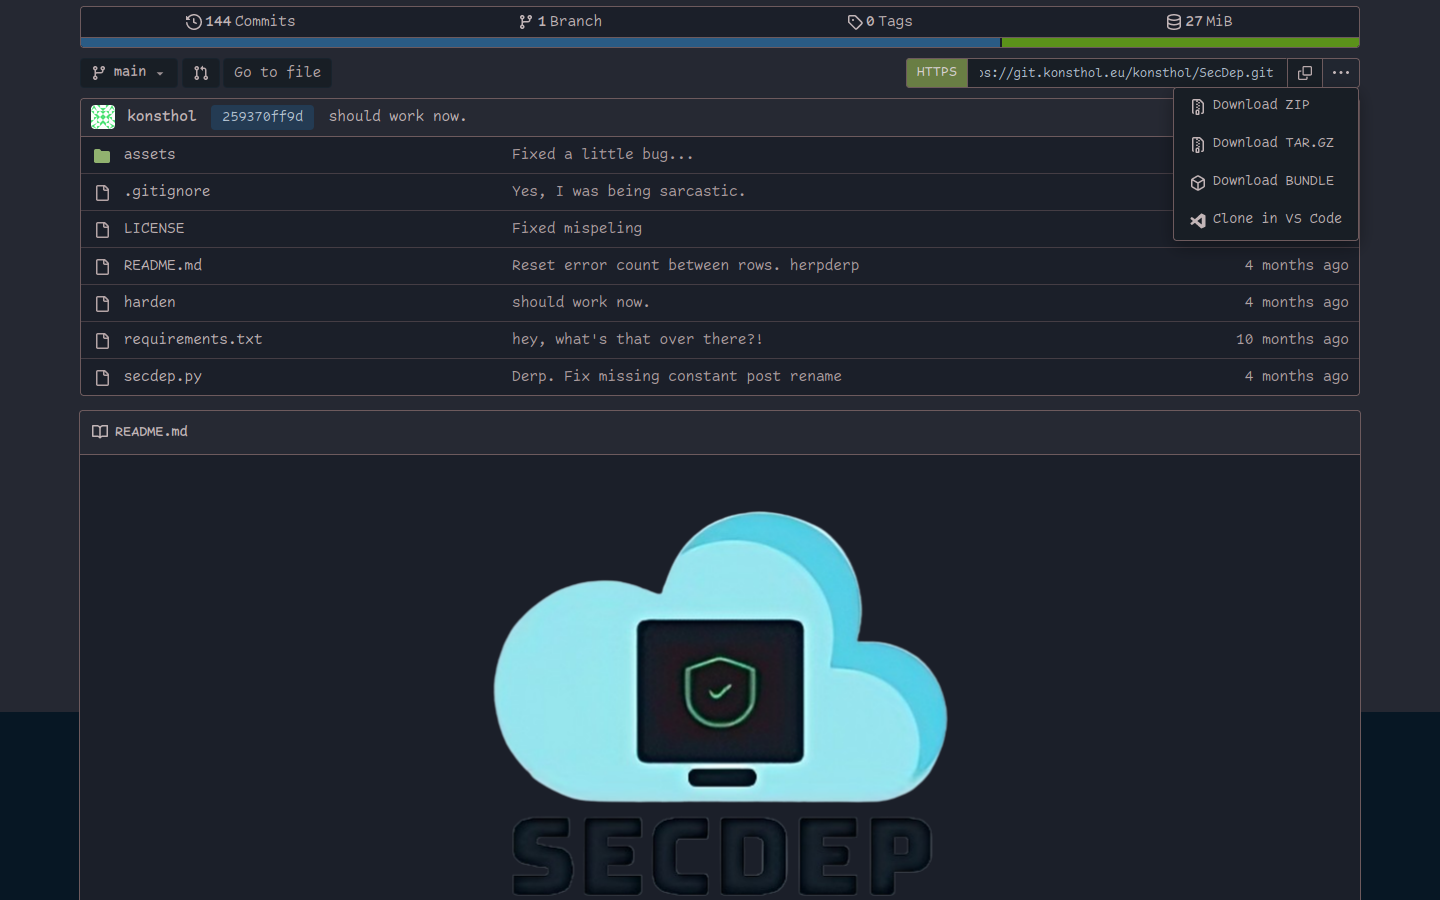
Task: Open commit 259370ff9d link
Action: [262, 117]
